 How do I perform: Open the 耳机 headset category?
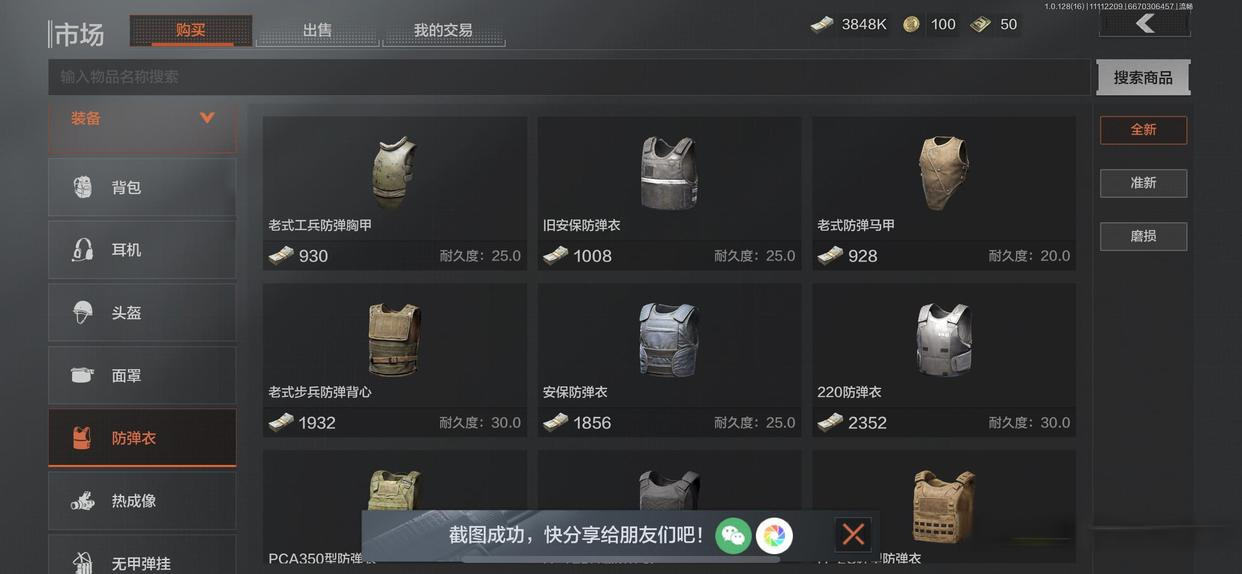[x=142, y=250]
